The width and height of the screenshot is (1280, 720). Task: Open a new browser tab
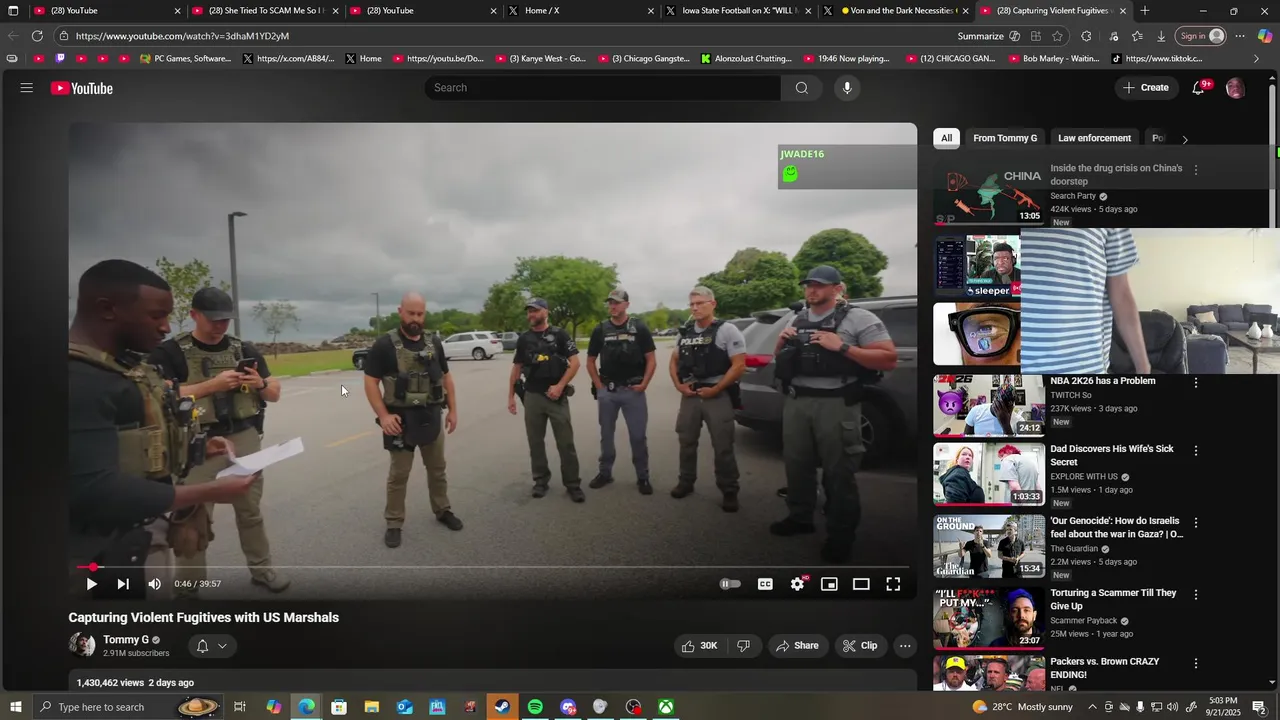tap(1145, 11)
